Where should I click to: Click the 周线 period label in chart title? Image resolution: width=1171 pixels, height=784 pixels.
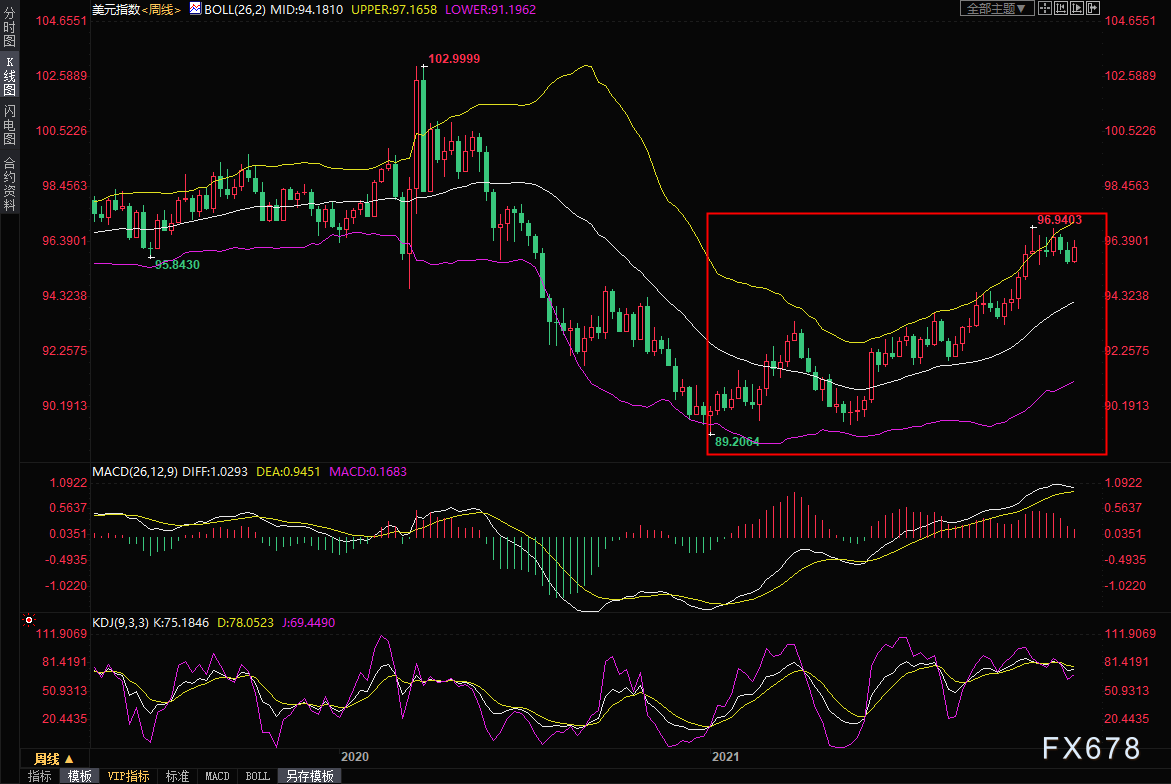161,10
